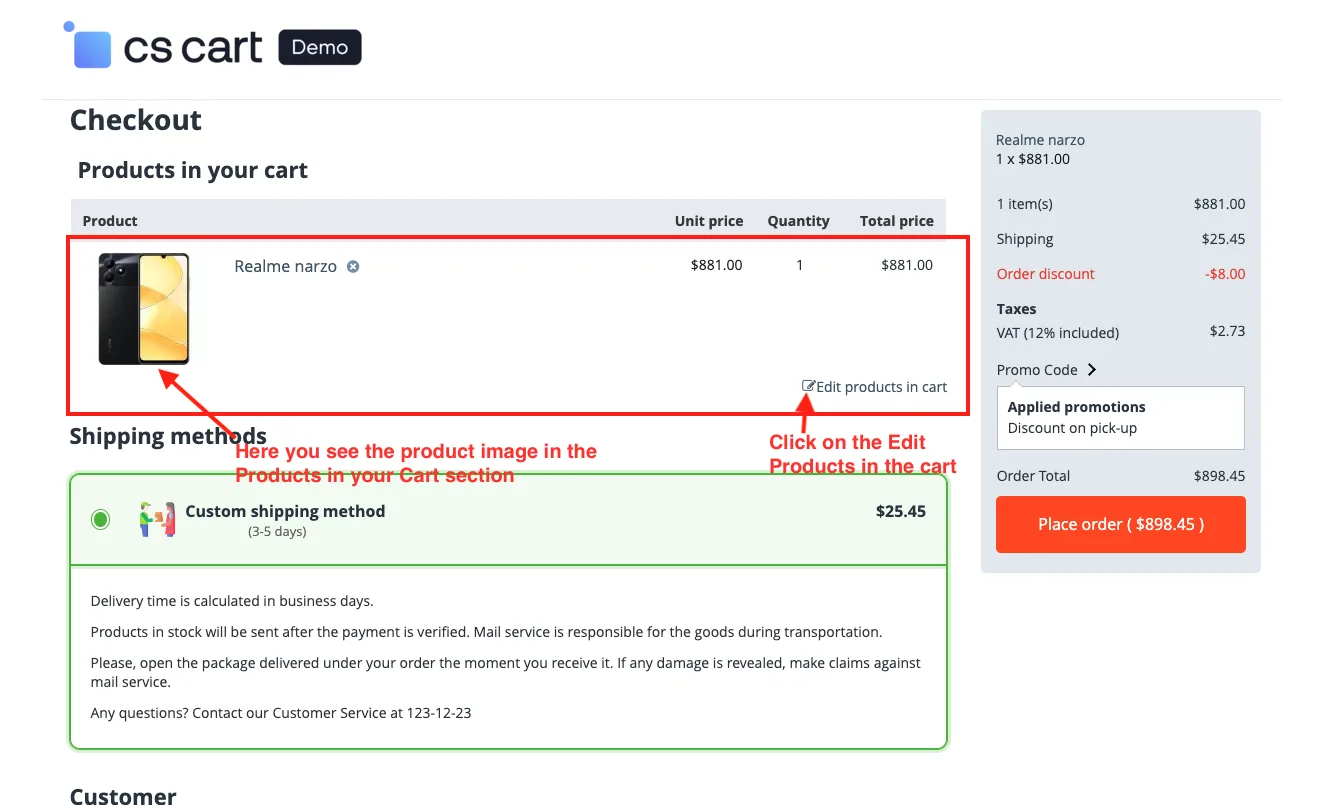Expand the Promo Code chevron arrow
The height and width of the screenshot is (805, 1334).
pos(1092,370)
